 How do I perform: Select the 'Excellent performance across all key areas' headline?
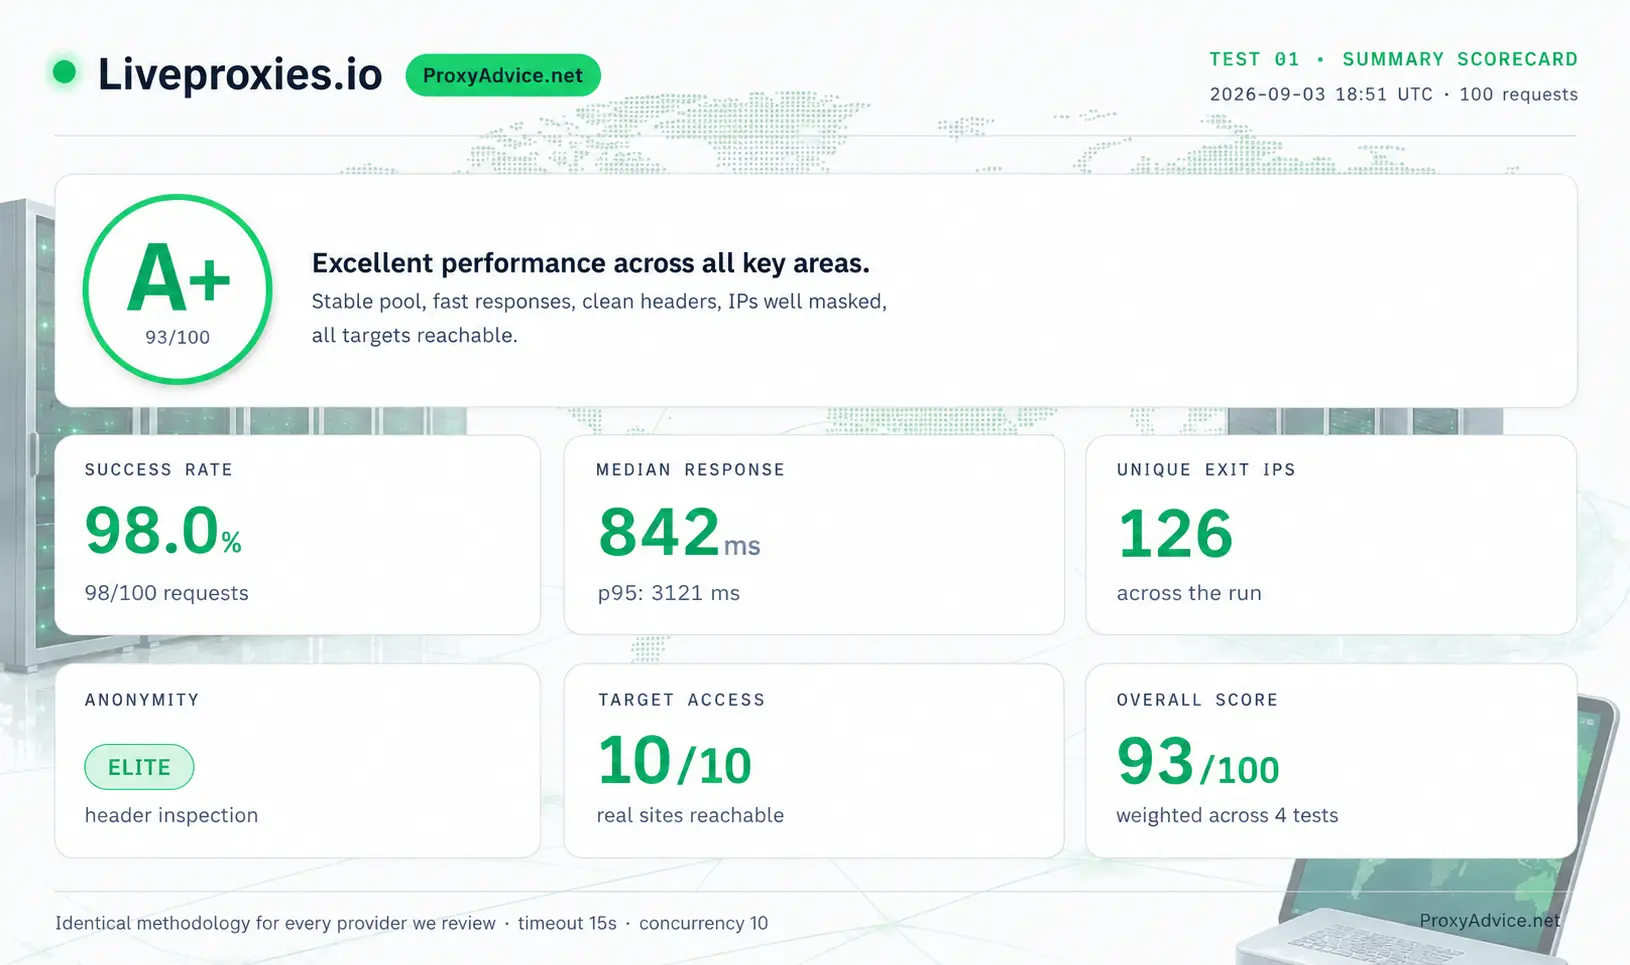[x=591, y=263]
